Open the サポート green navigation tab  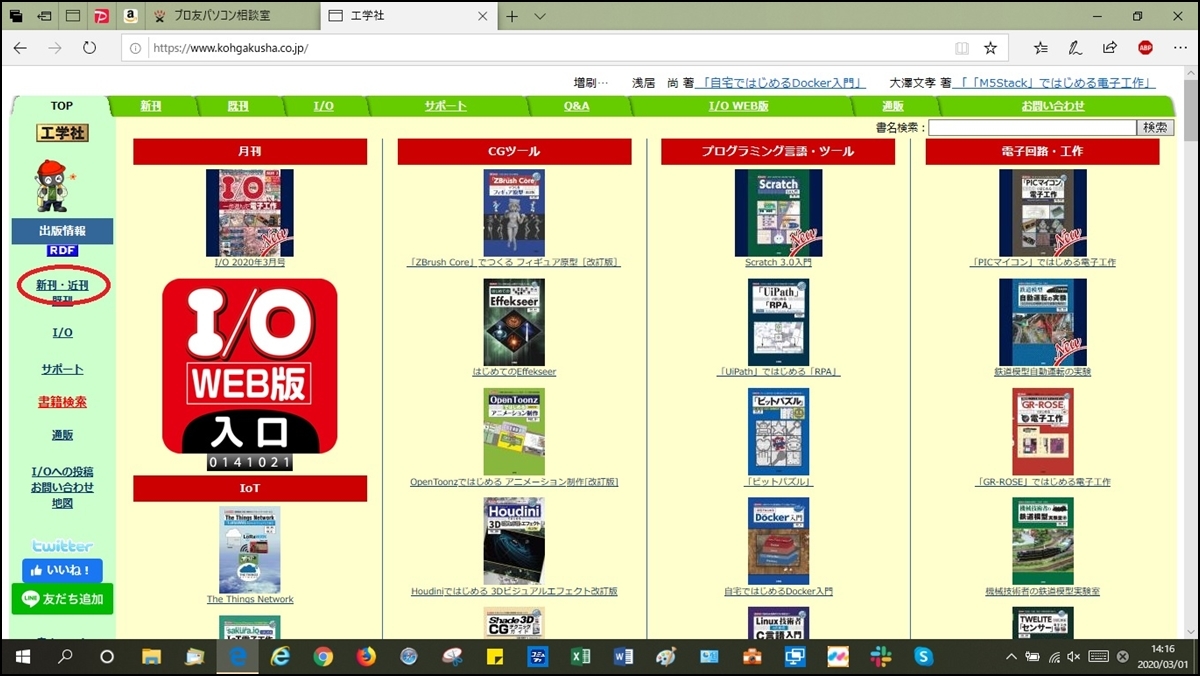(x=445, y=106)
